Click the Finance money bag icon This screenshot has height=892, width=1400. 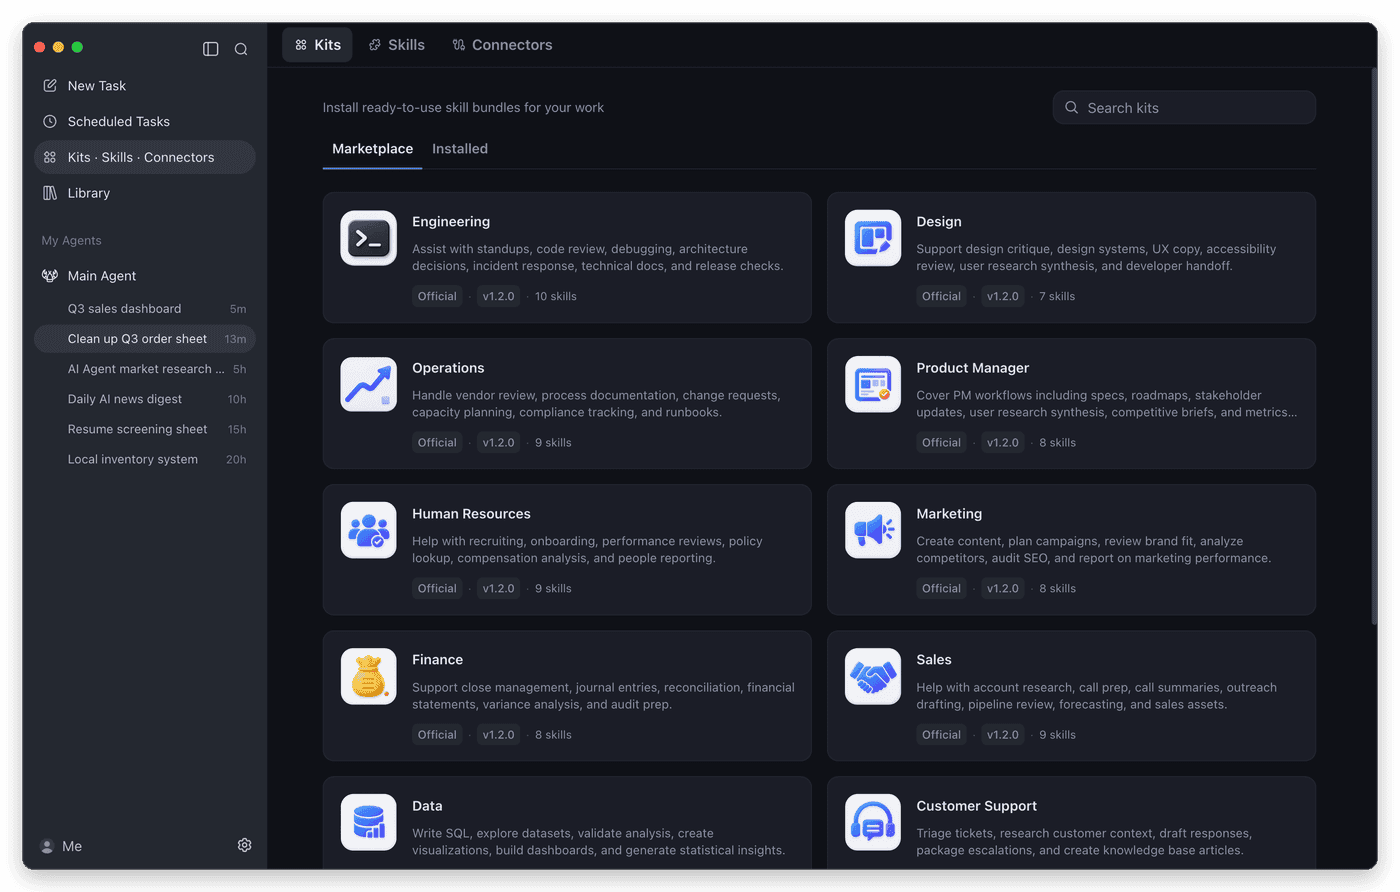point(369,676)
